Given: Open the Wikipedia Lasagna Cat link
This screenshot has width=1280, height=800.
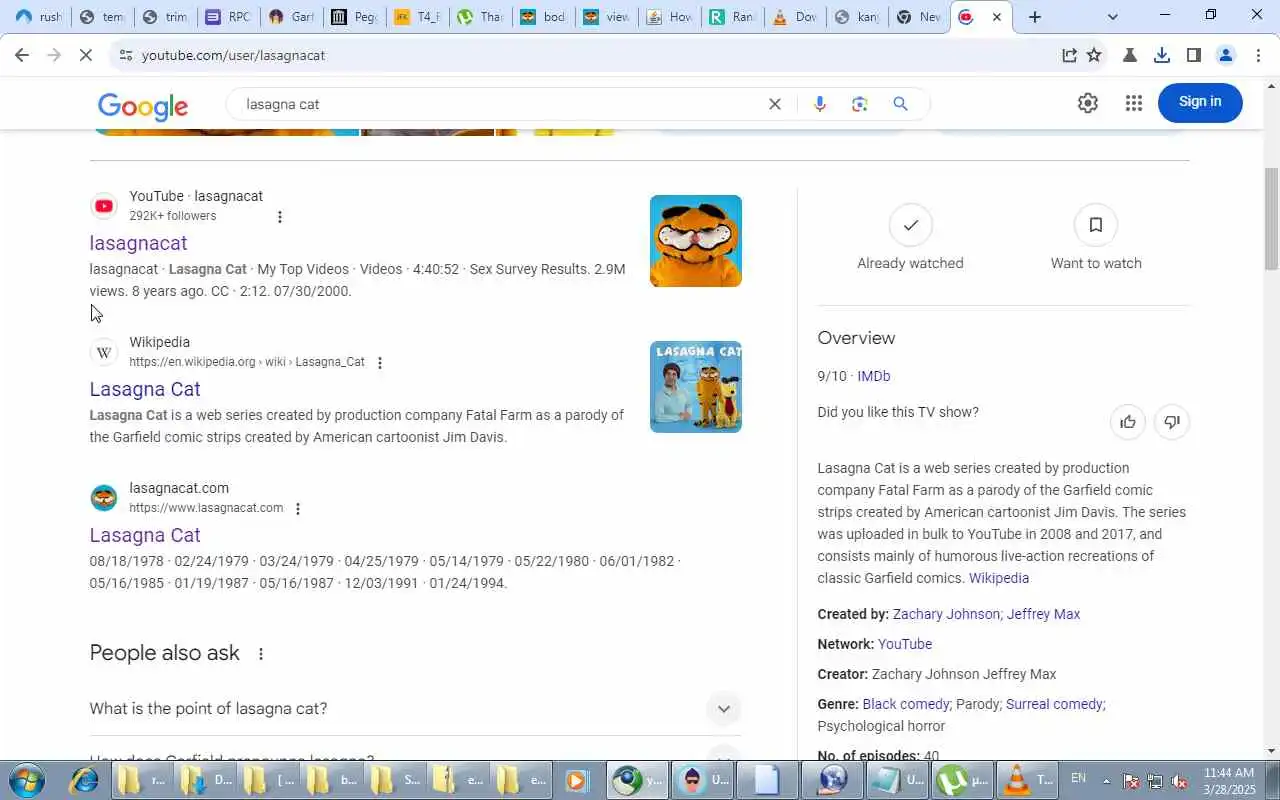Looking at the screenshot, I should click(145, 389).
